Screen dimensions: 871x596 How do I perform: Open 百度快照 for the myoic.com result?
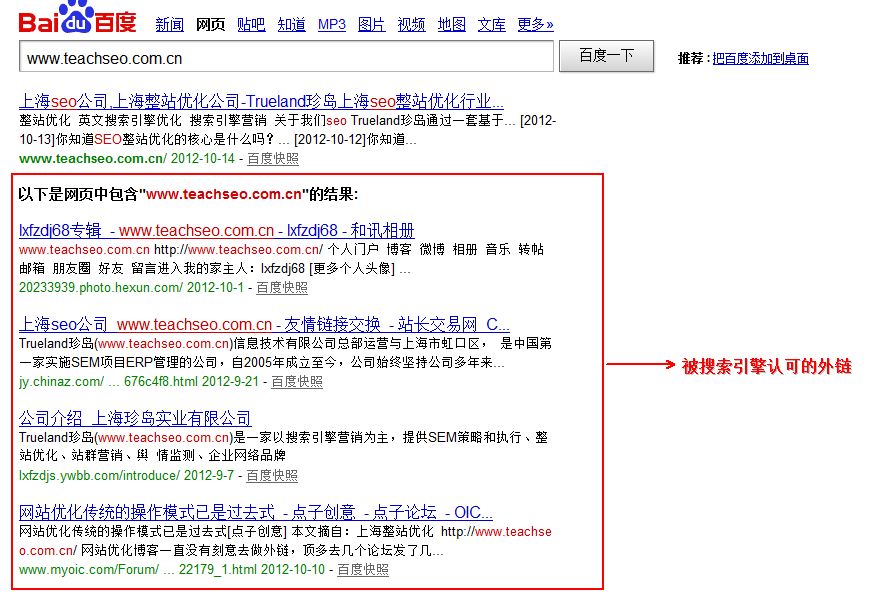[x=362, y=570]
